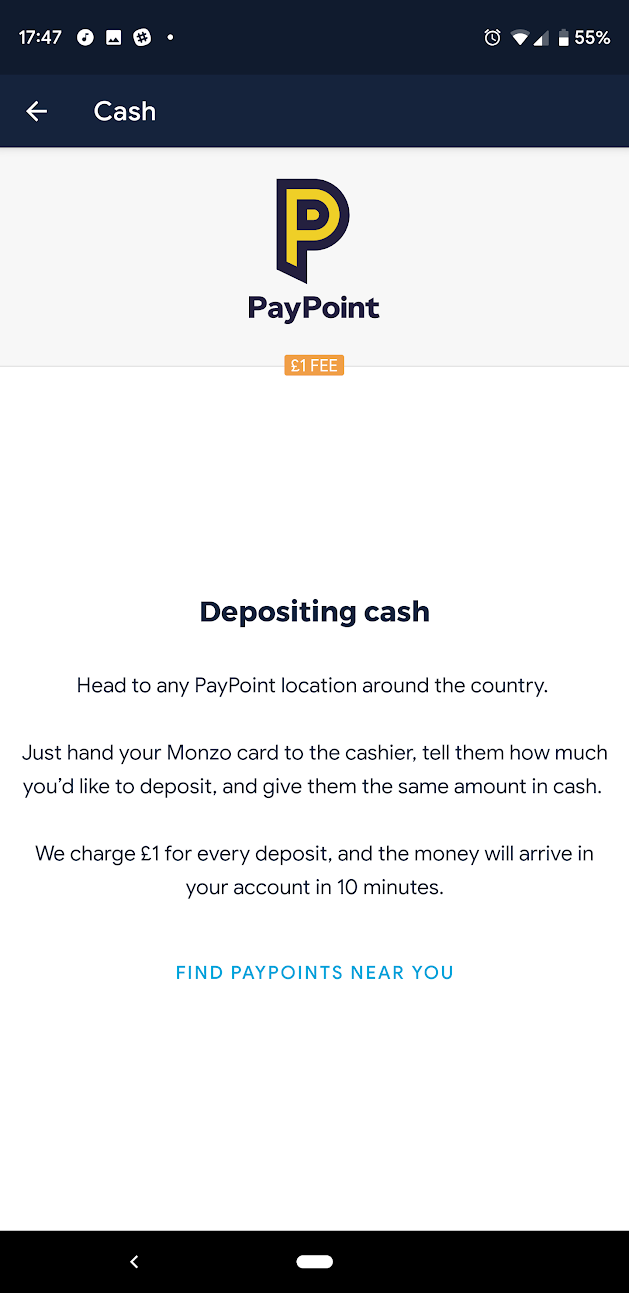Tap the home pill navigation button

tap(314, 1262)
